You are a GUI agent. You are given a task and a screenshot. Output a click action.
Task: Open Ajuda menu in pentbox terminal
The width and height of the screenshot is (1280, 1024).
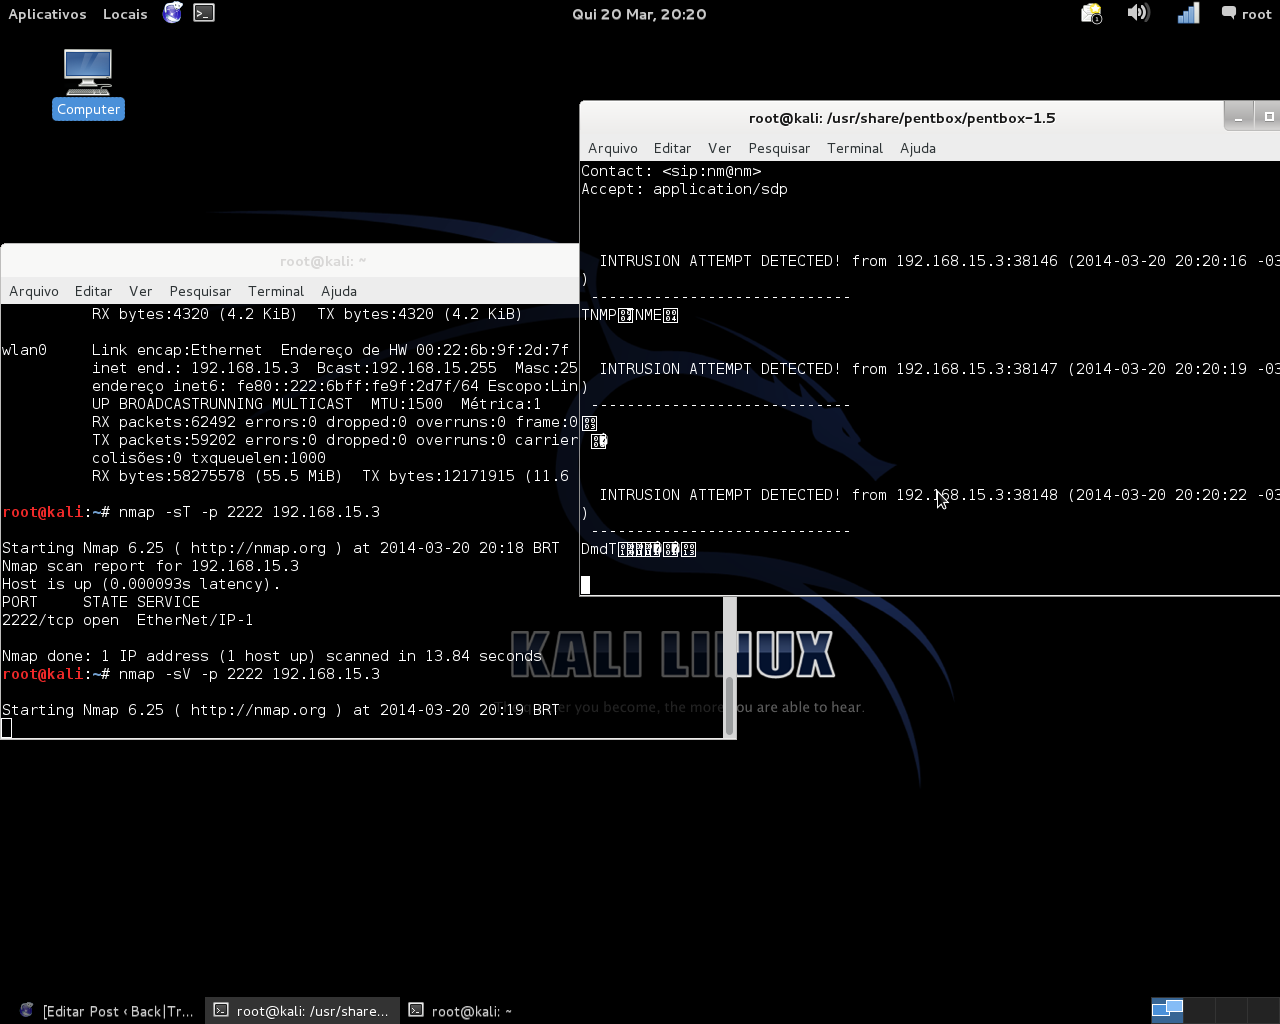tap(918, 148)
